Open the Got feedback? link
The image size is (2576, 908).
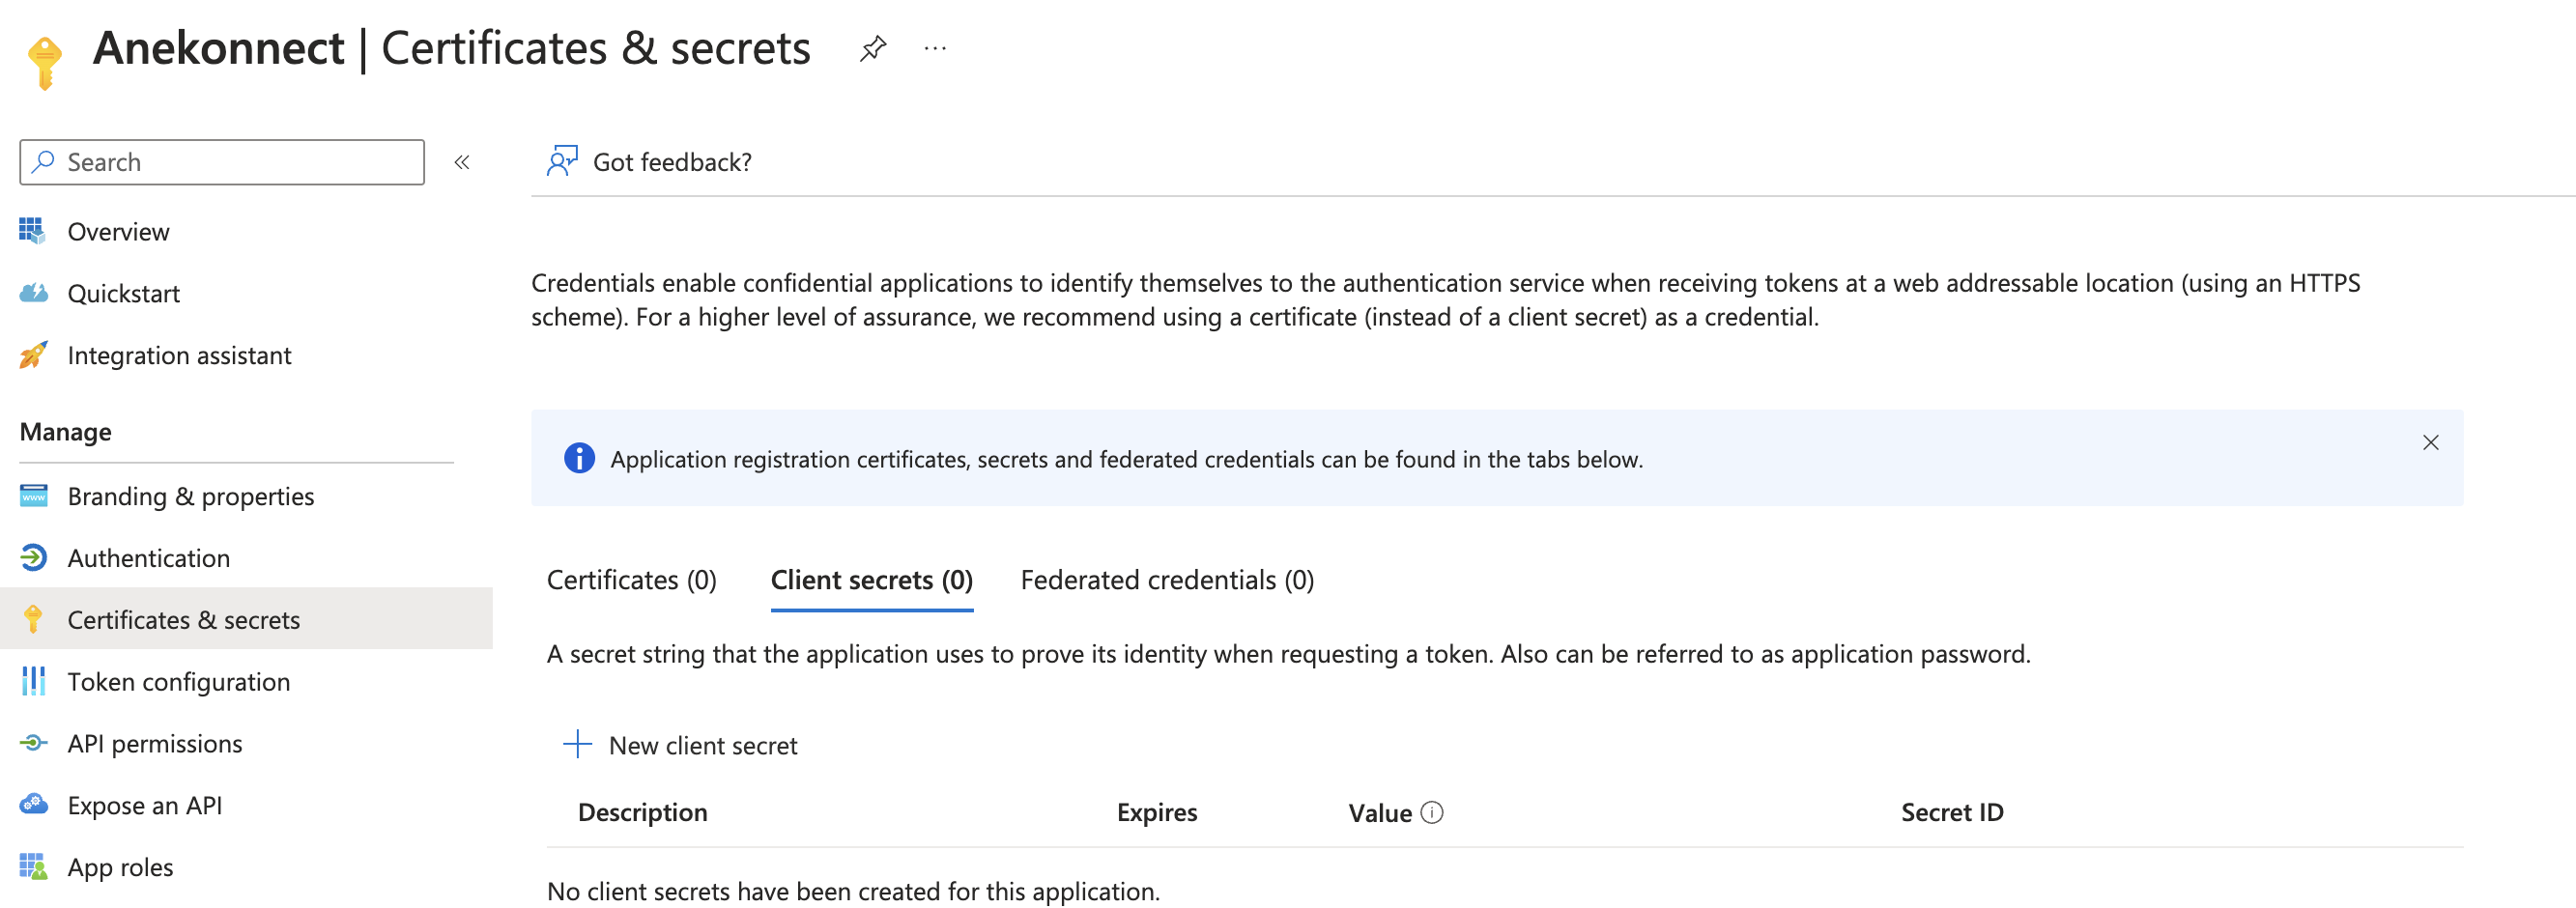click(x=672, y=162)
